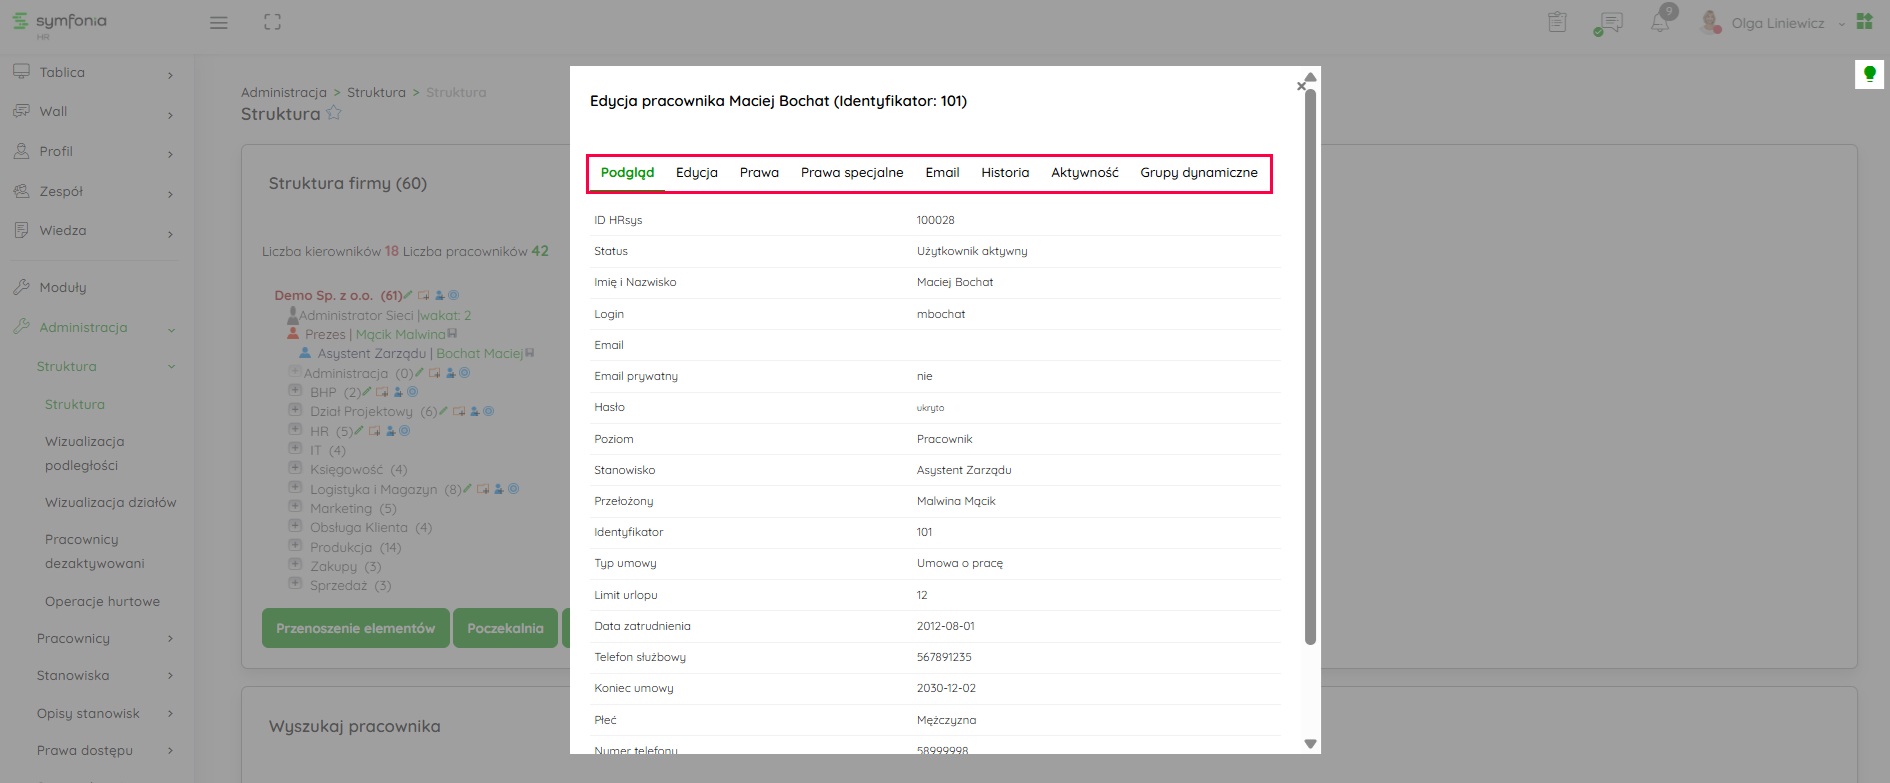Expand the Marketing department tree node

[x=295, y=507]
